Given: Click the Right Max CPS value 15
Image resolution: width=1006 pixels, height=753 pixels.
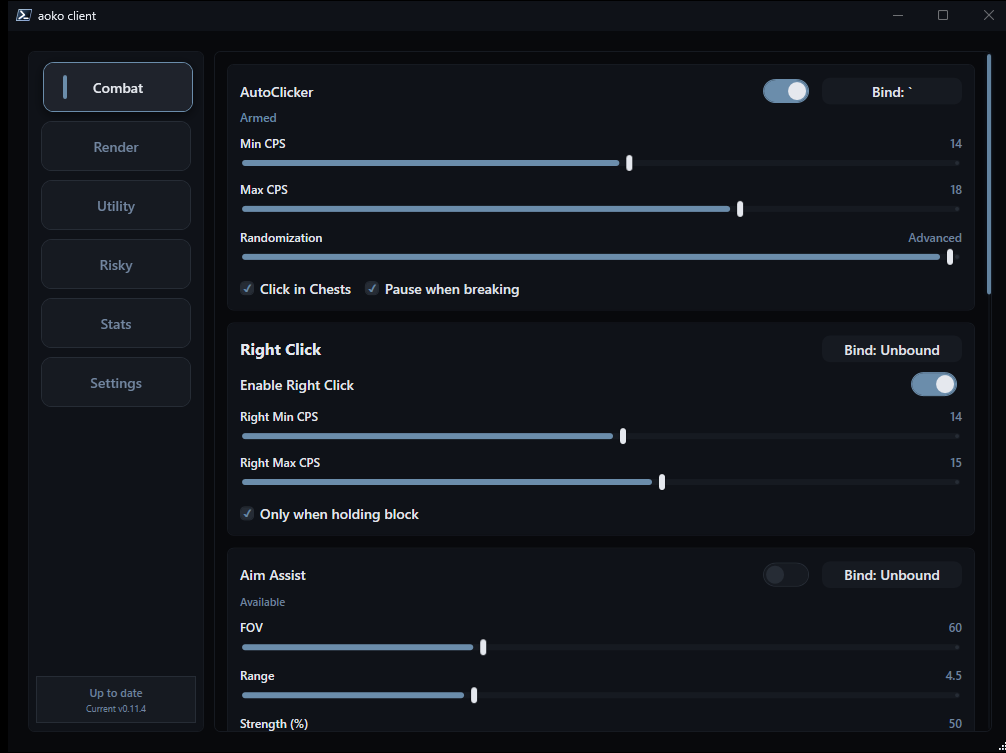Looking at the screenshot, I should [x=956, y=462].
